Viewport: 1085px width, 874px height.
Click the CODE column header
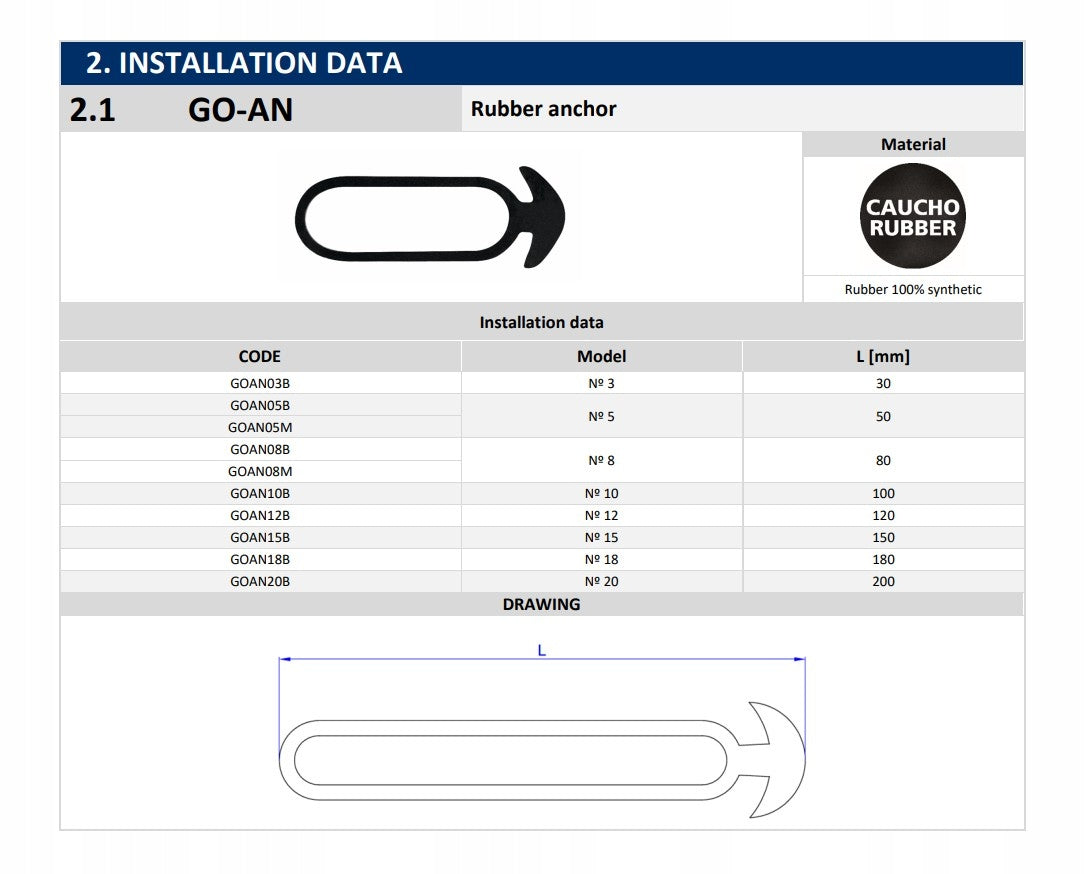pos(260,356)
